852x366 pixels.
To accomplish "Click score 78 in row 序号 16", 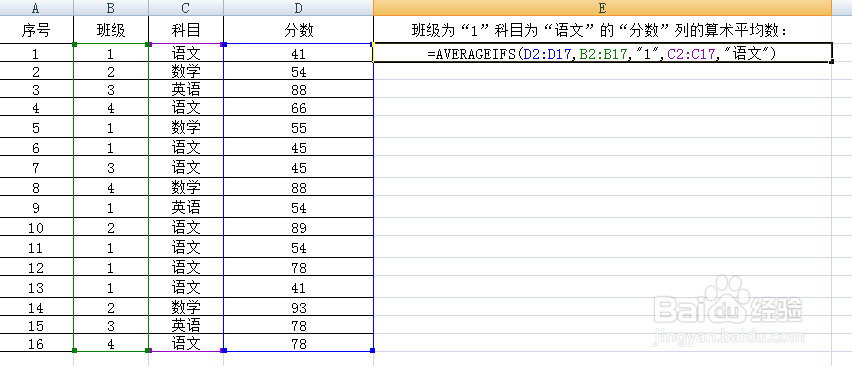I will (298, 343).
